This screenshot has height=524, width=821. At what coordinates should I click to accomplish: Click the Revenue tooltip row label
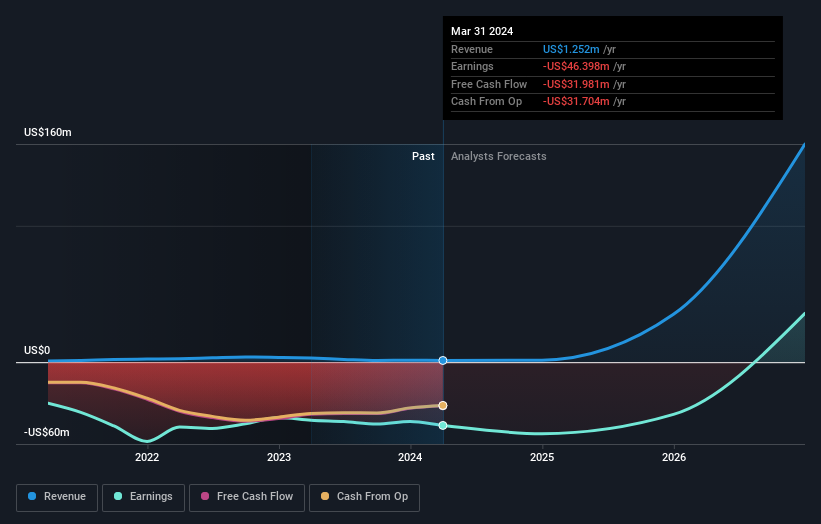point(472,49)
